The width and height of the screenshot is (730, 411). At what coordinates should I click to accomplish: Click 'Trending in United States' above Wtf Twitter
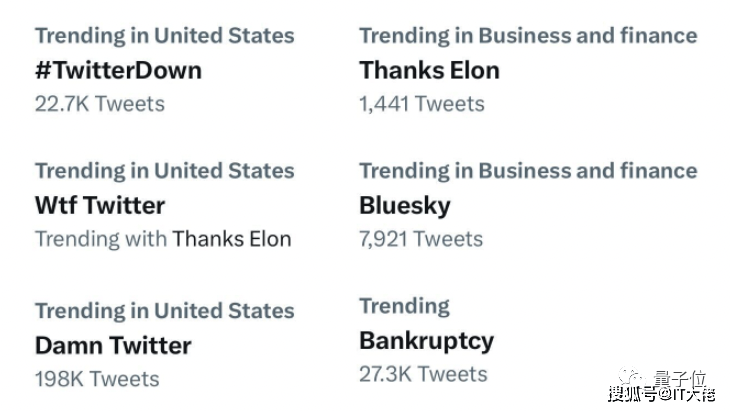point(164,171)
